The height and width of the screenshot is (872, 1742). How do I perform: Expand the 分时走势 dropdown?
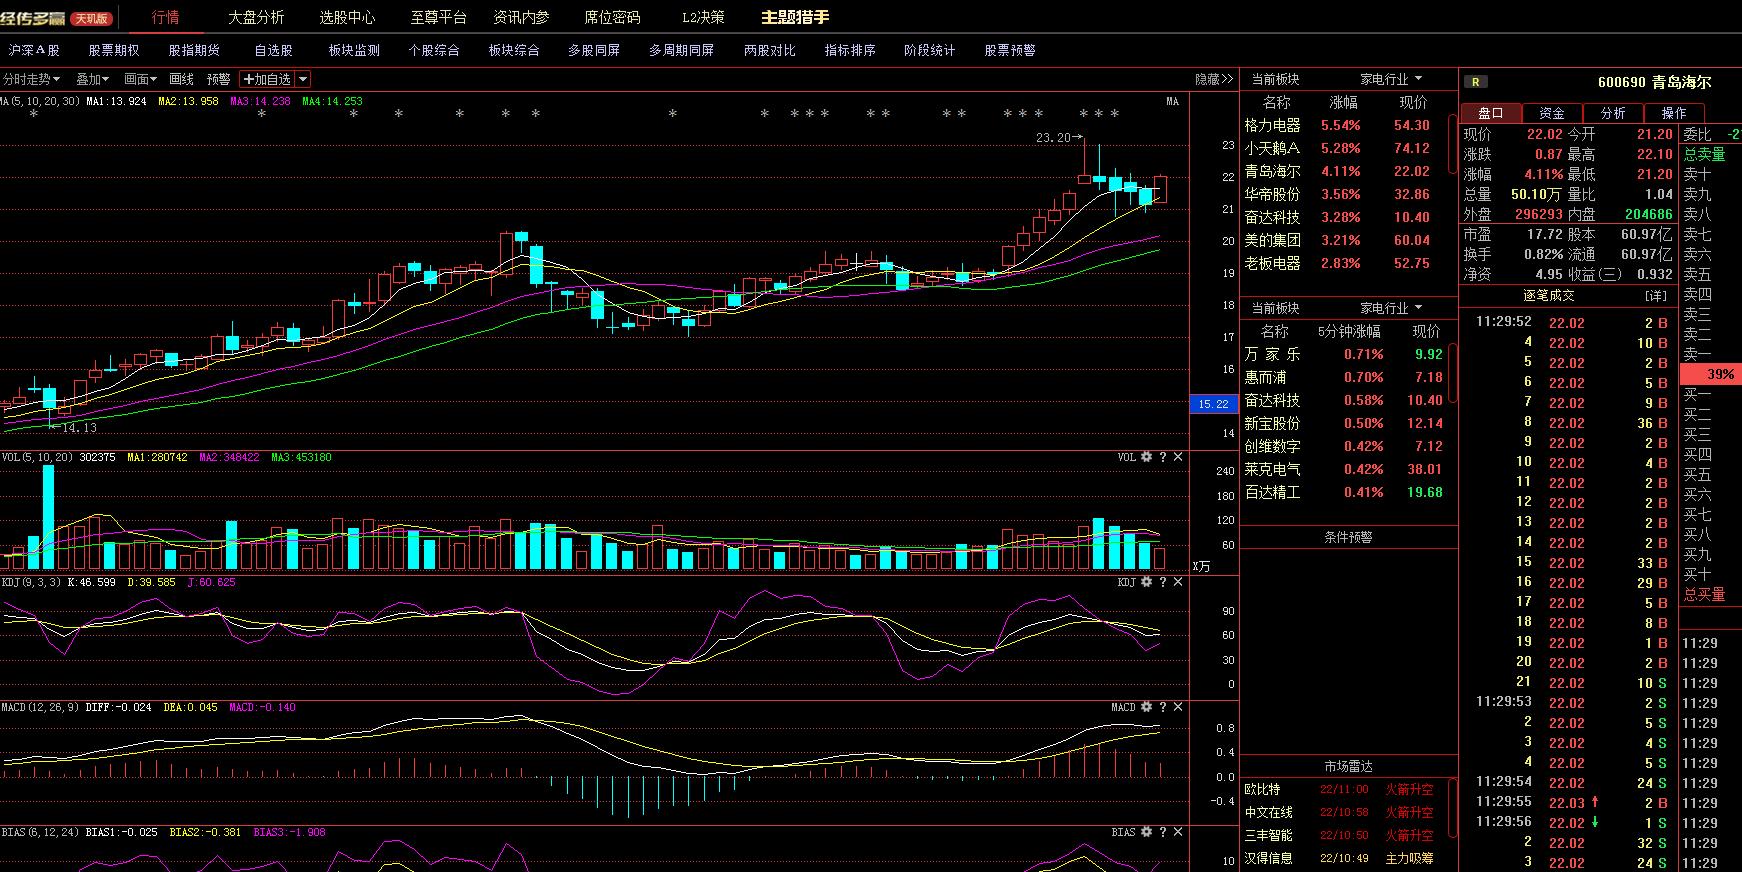[x=31, y=79]
